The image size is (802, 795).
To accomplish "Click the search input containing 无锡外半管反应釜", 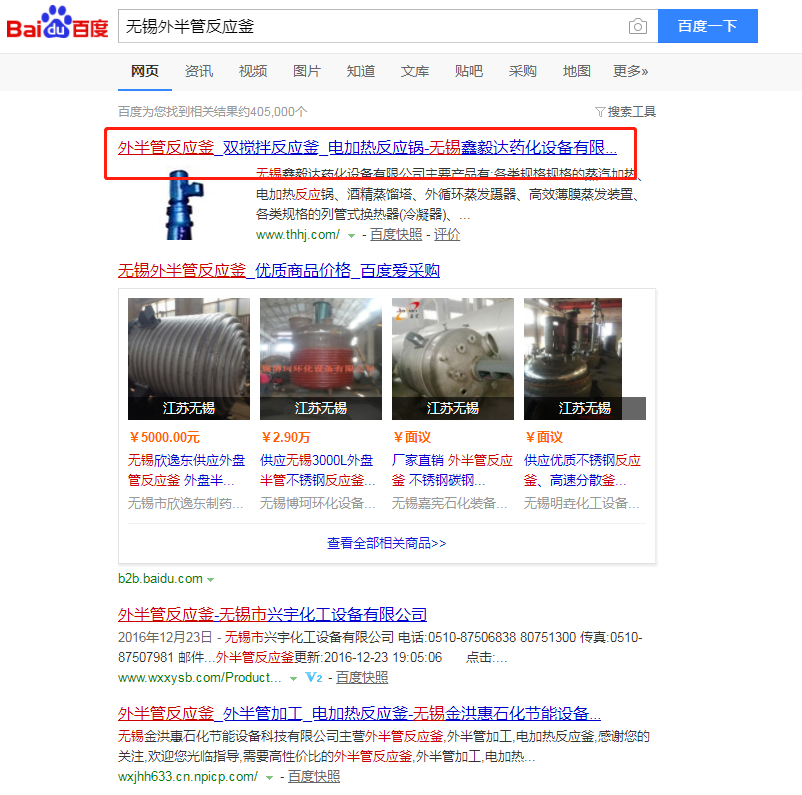I will 388,26.
